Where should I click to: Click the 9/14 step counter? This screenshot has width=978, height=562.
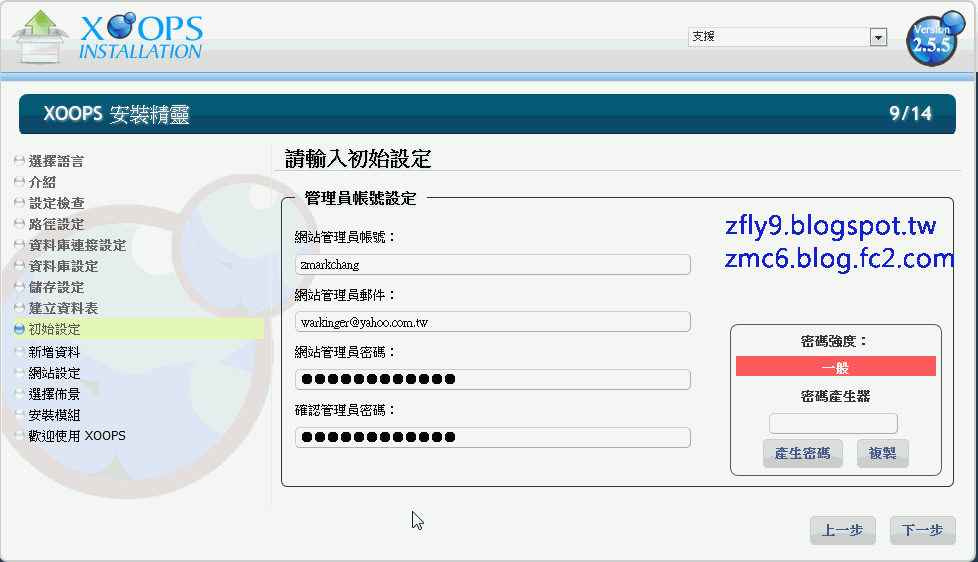pyautogui.click(x=911, y=114)
